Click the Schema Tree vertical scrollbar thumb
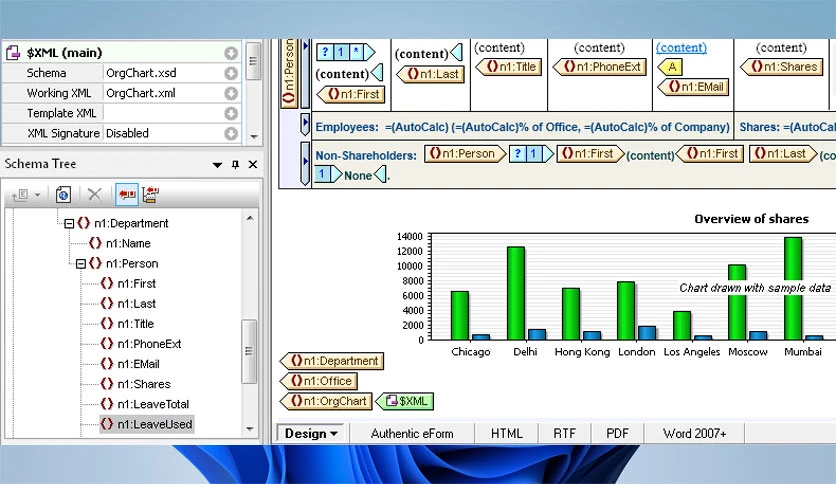Screen dimensions: 836x484 [x=248, y=351]
